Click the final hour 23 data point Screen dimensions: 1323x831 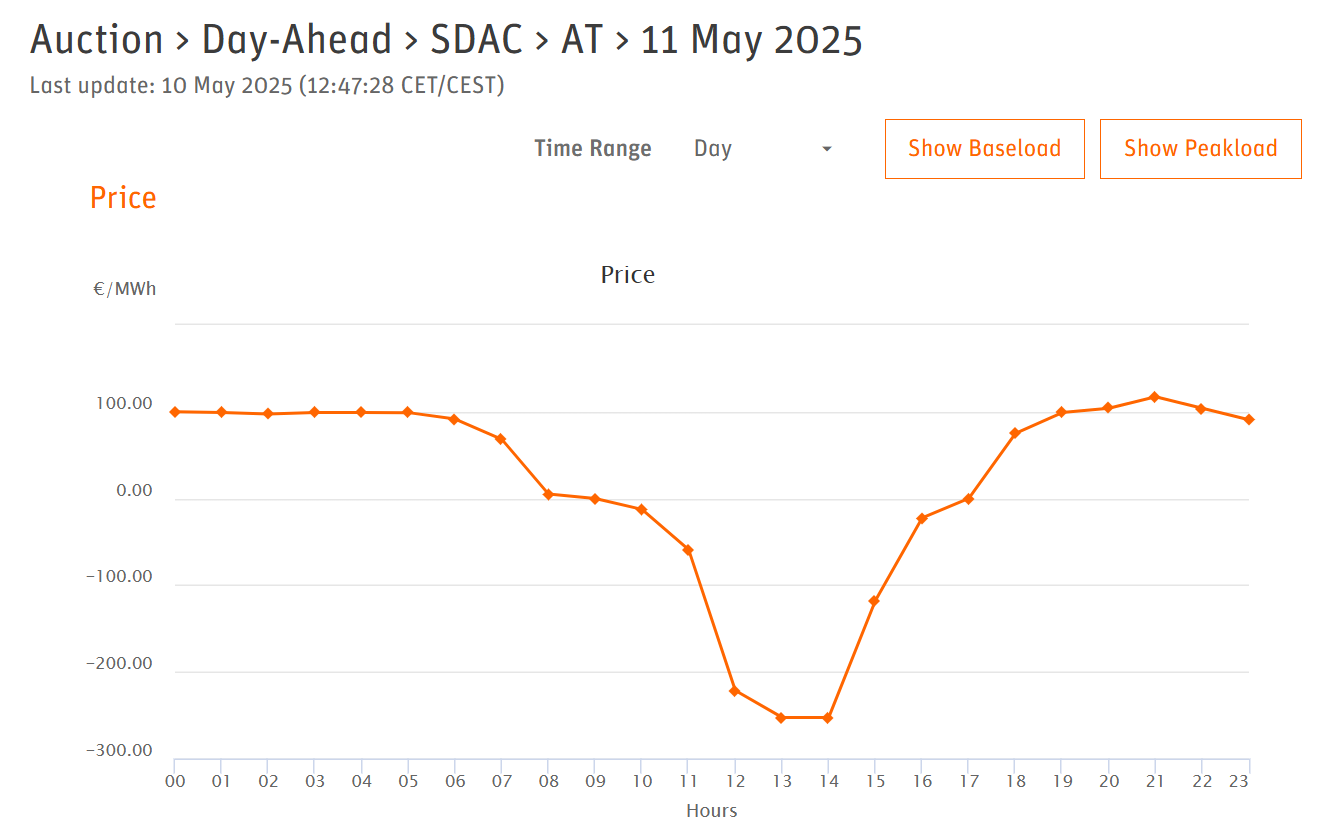1249,420
